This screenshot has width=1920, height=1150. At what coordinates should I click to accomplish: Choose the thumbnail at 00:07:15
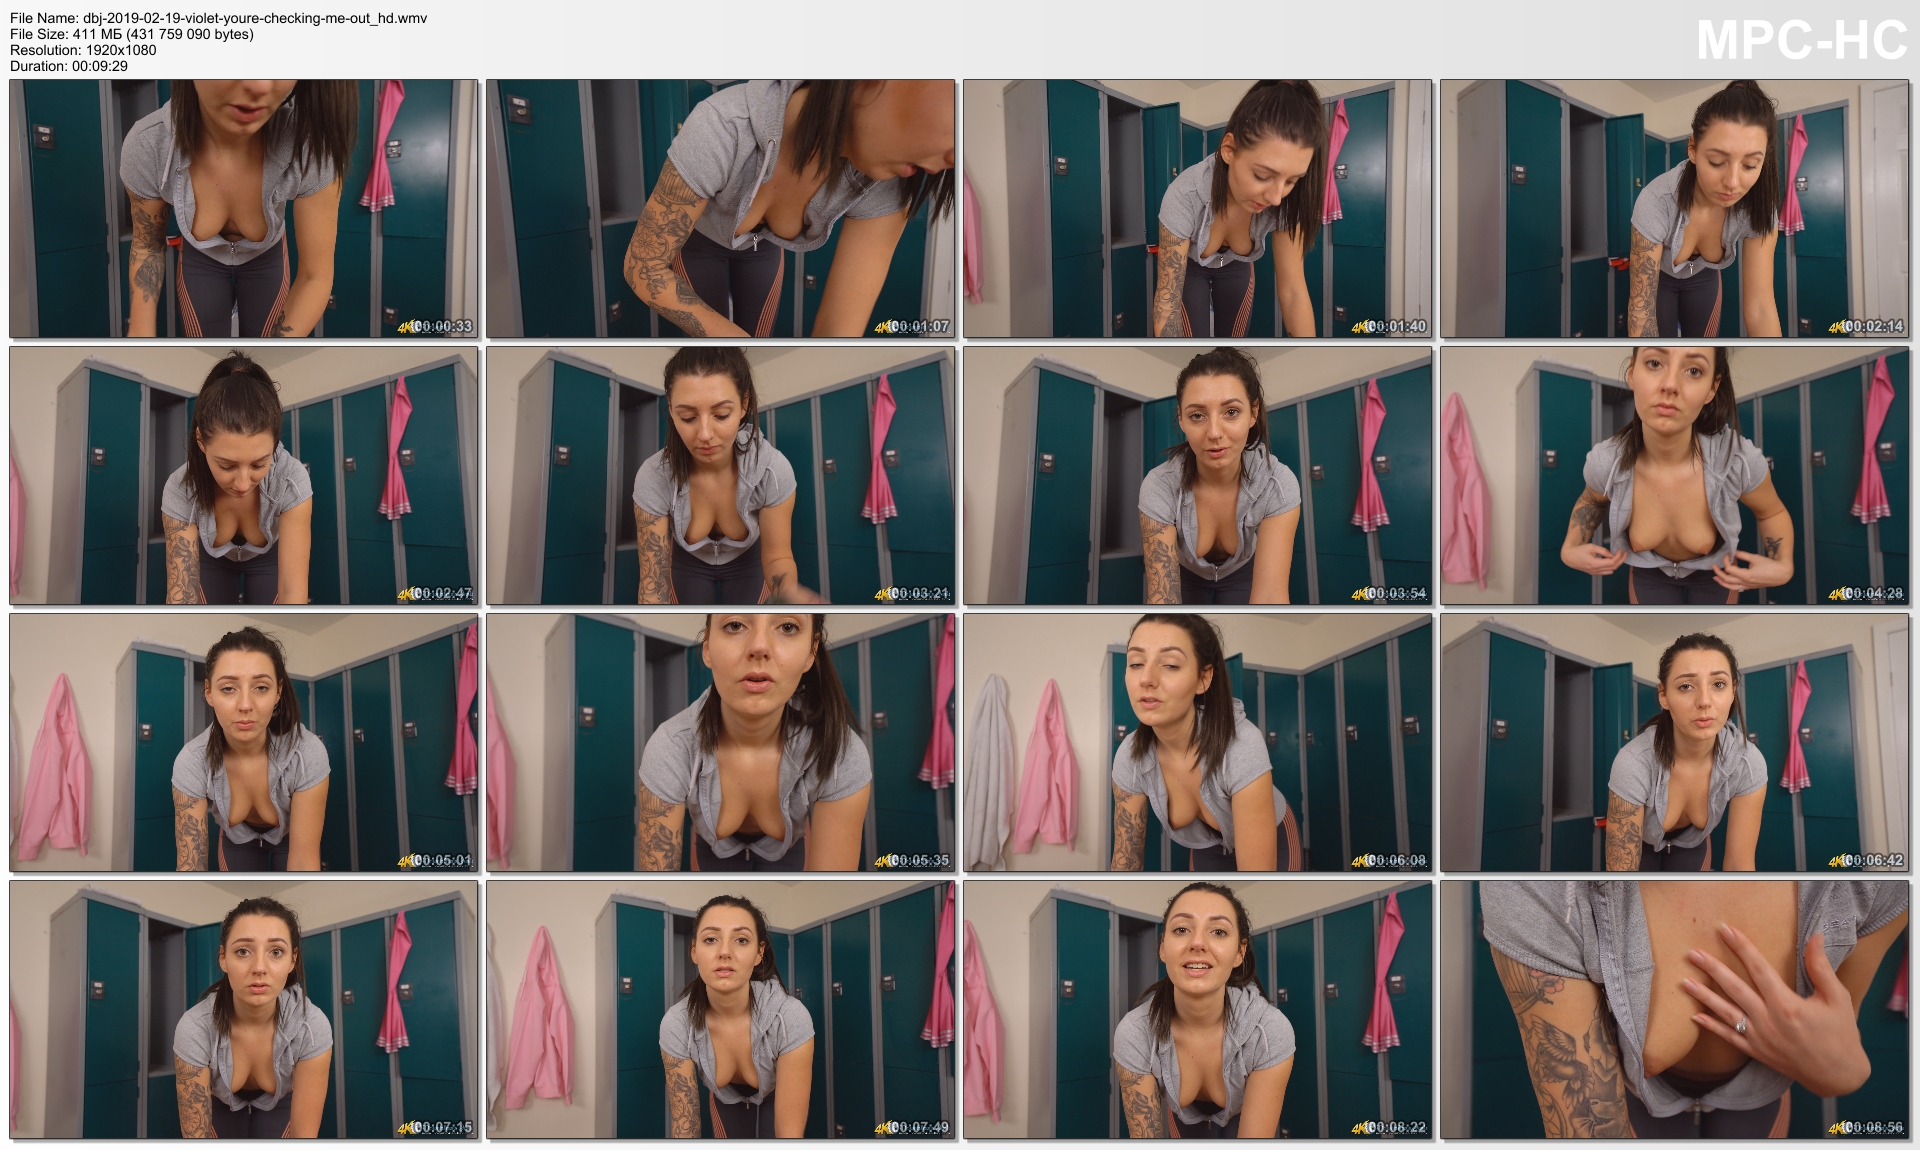(244, 1009)
